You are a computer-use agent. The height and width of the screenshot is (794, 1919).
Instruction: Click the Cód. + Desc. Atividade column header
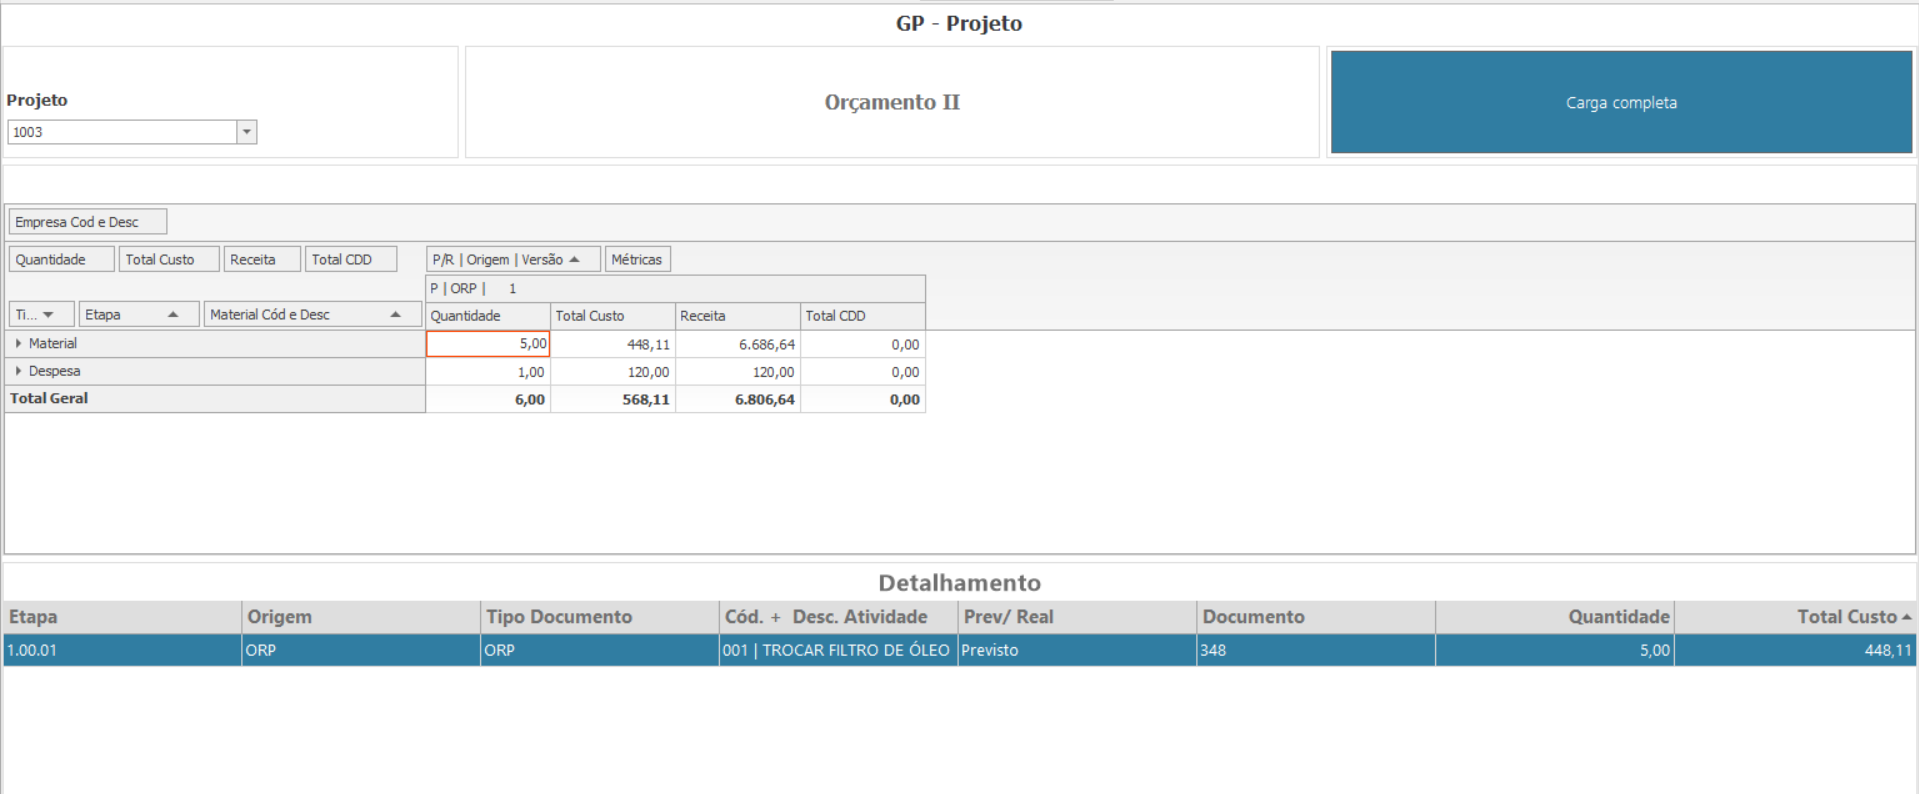click(838, 617)
